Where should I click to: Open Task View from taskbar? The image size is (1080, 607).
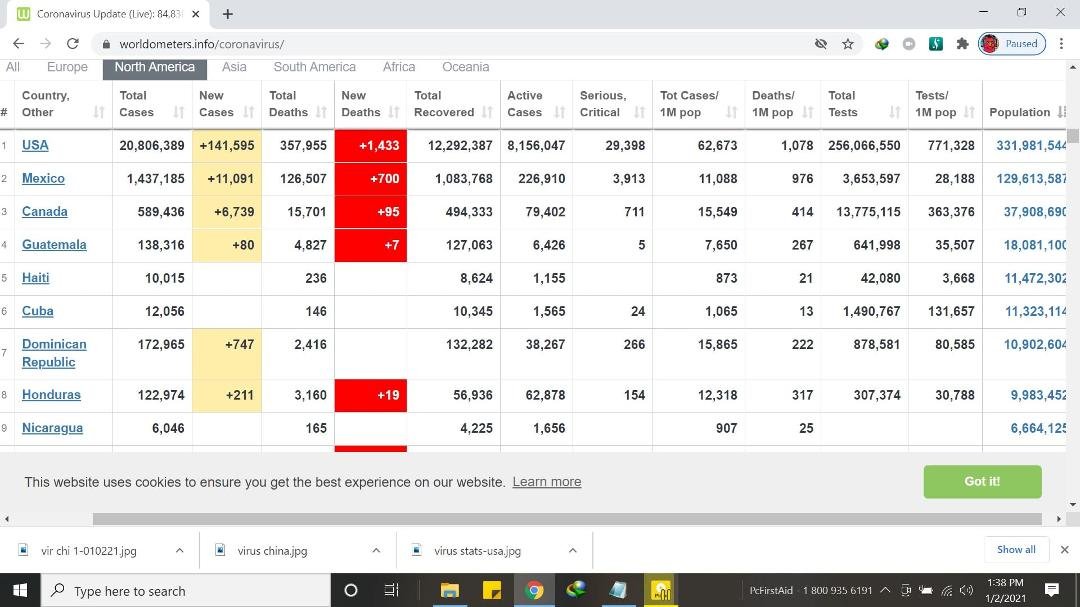391,590
